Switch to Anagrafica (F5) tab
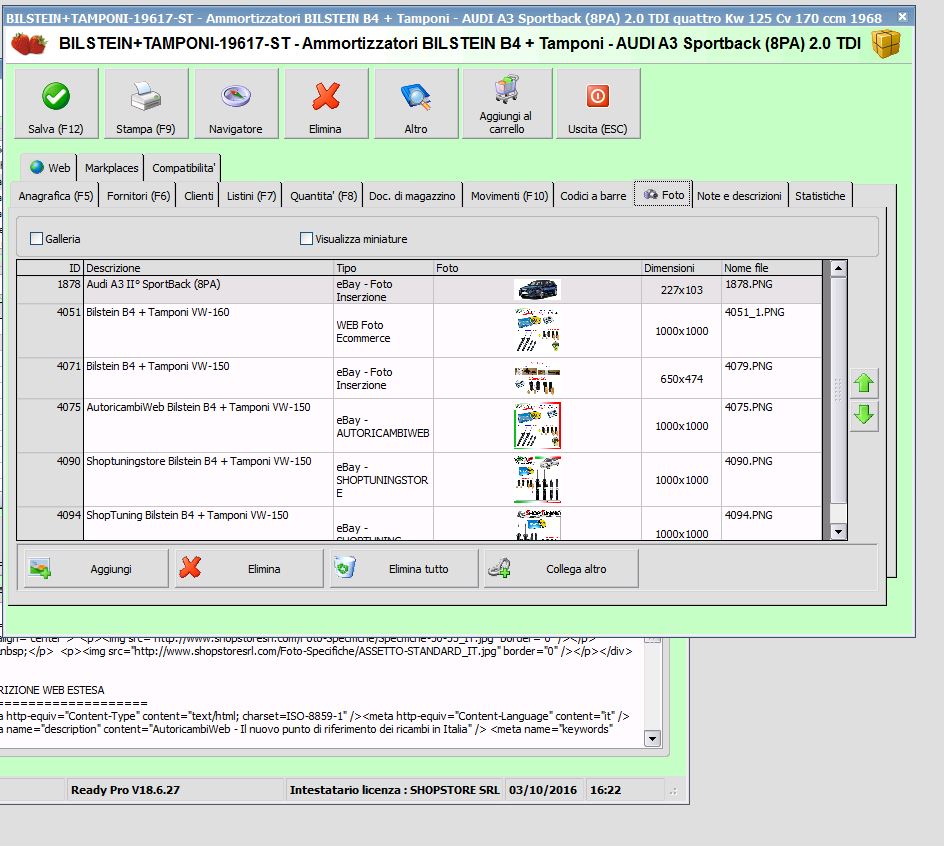 click(55, 196)
